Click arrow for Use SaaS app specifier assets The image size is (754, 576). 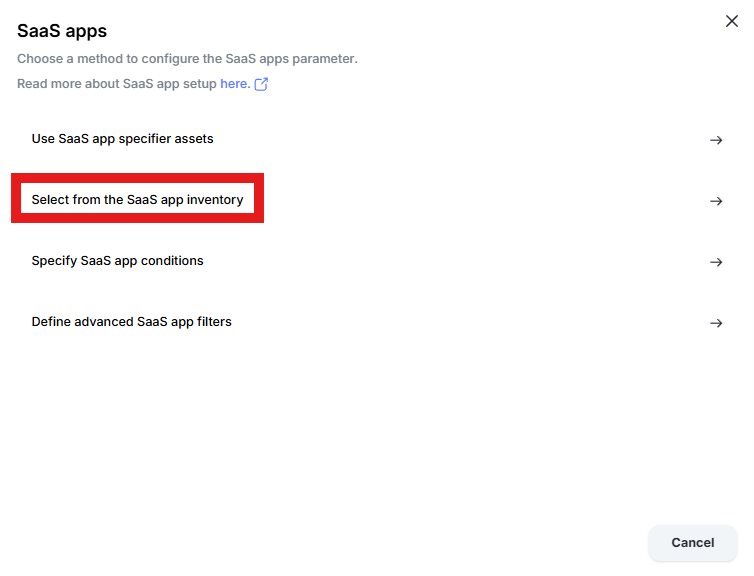[716, 140]
